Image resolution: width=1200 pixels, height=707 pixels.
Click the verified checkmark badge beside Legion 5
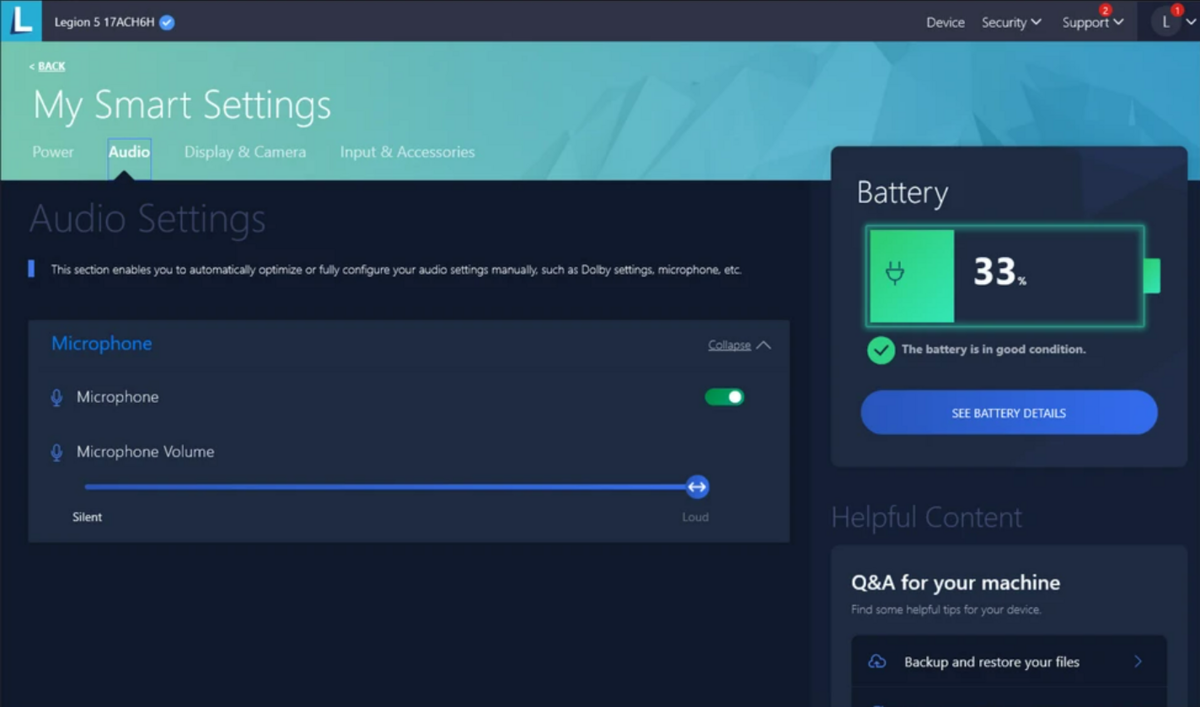click(167, 22)
